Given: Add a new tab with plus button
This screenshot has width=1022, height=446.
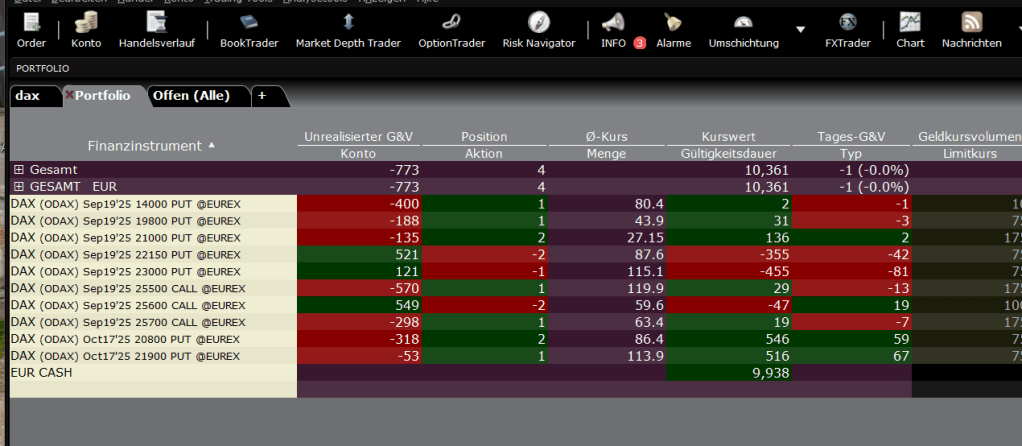Looking at the screenshot, I should point(262,96).
